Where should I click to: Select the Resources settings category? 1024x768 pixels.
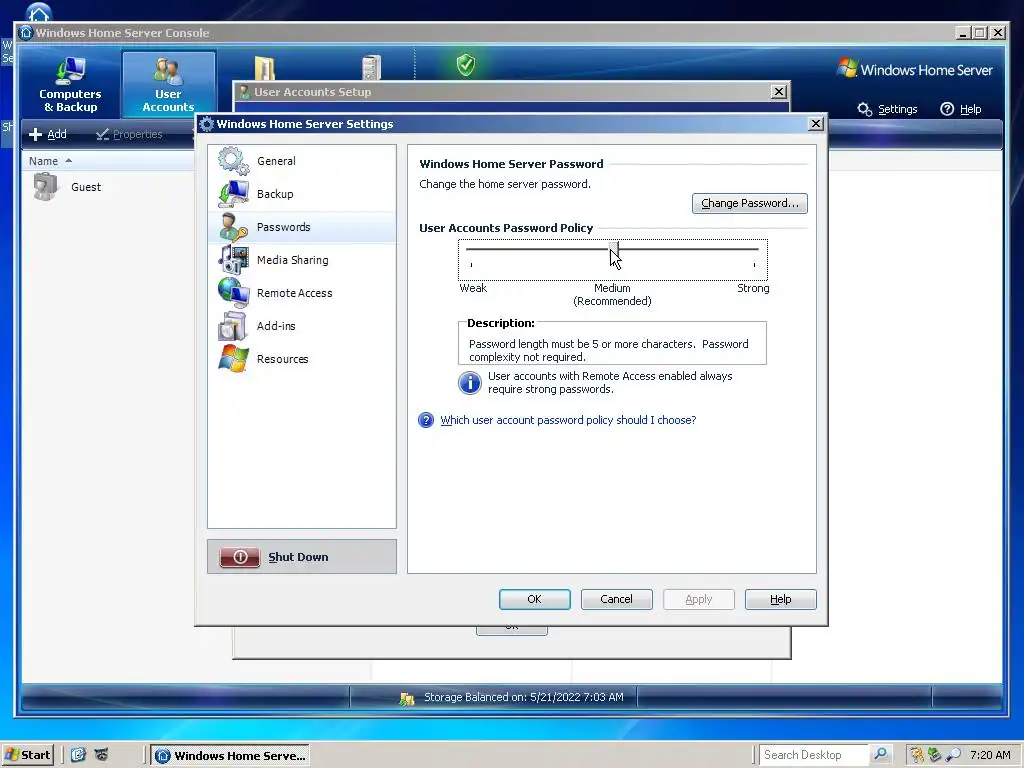pyautogui.click(x=302, y=359)
